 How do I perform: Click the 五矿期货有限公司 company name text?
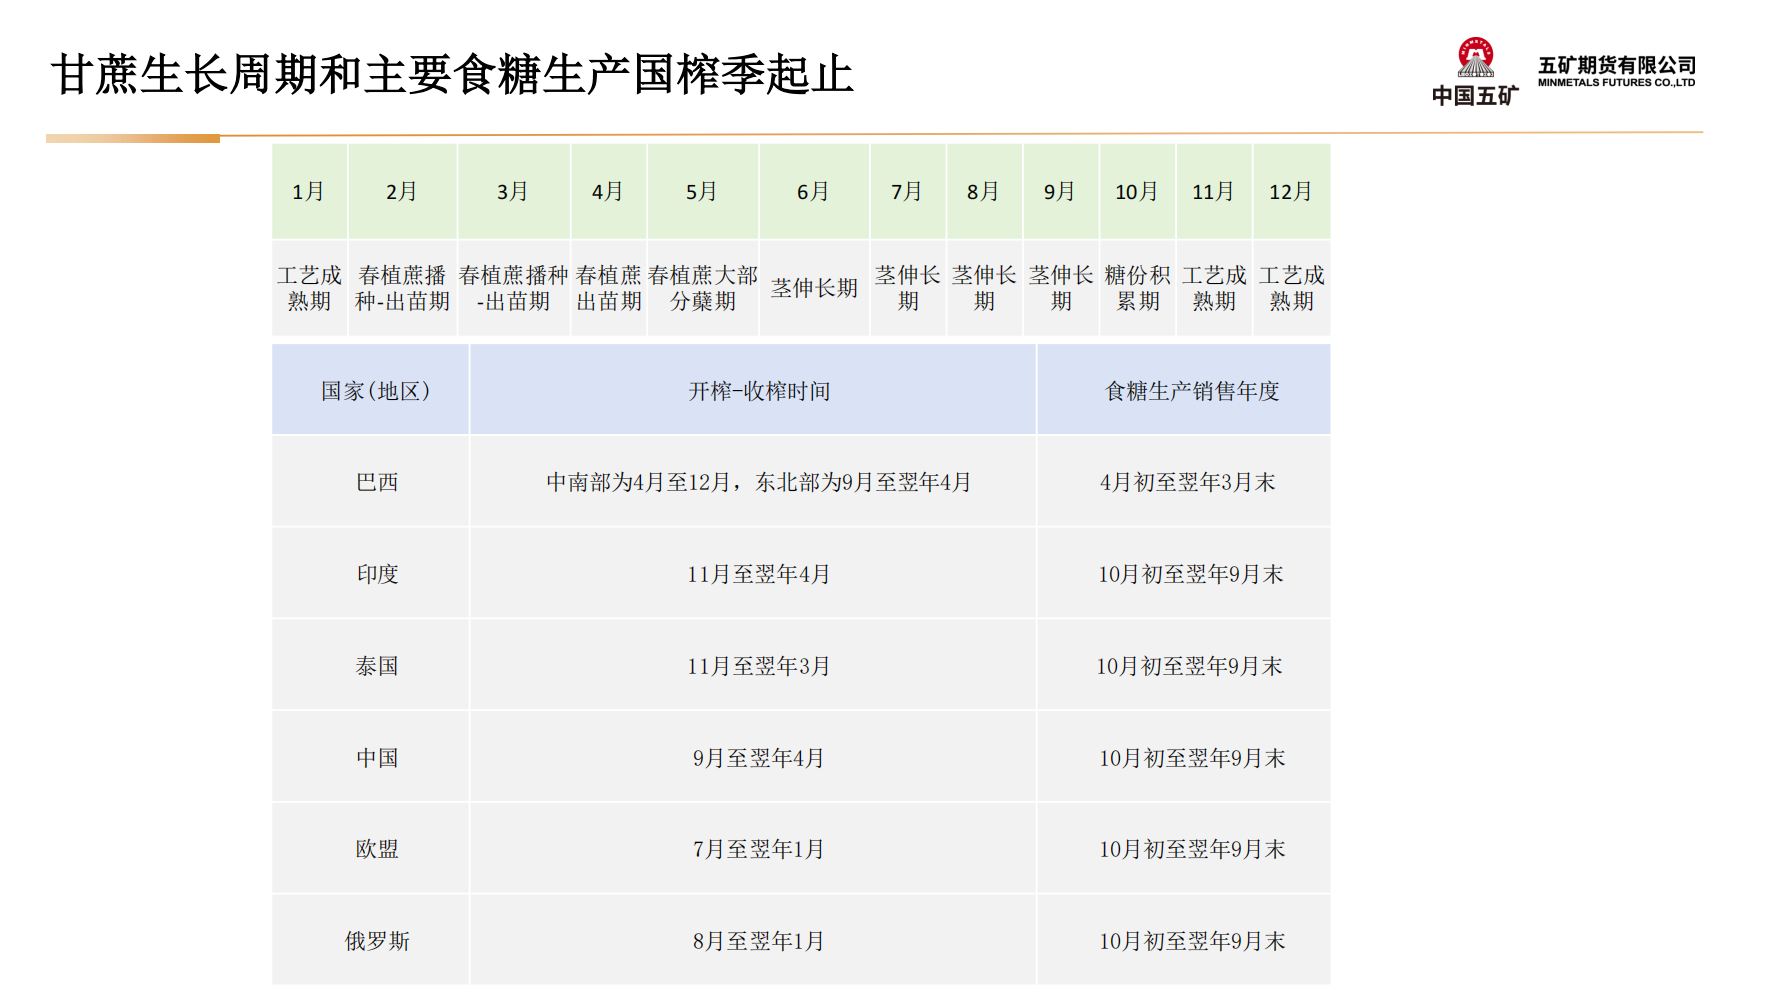click(1616, 66)
